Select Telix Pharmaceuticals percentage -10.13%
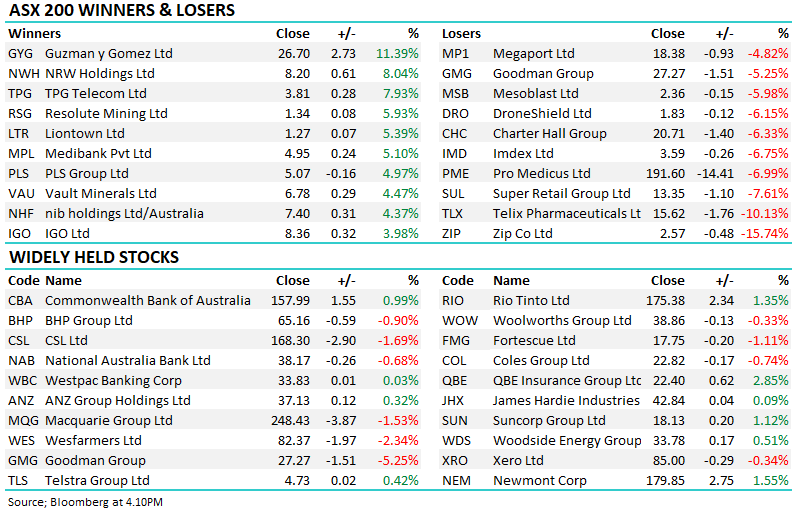 click(x=764, y=214)
